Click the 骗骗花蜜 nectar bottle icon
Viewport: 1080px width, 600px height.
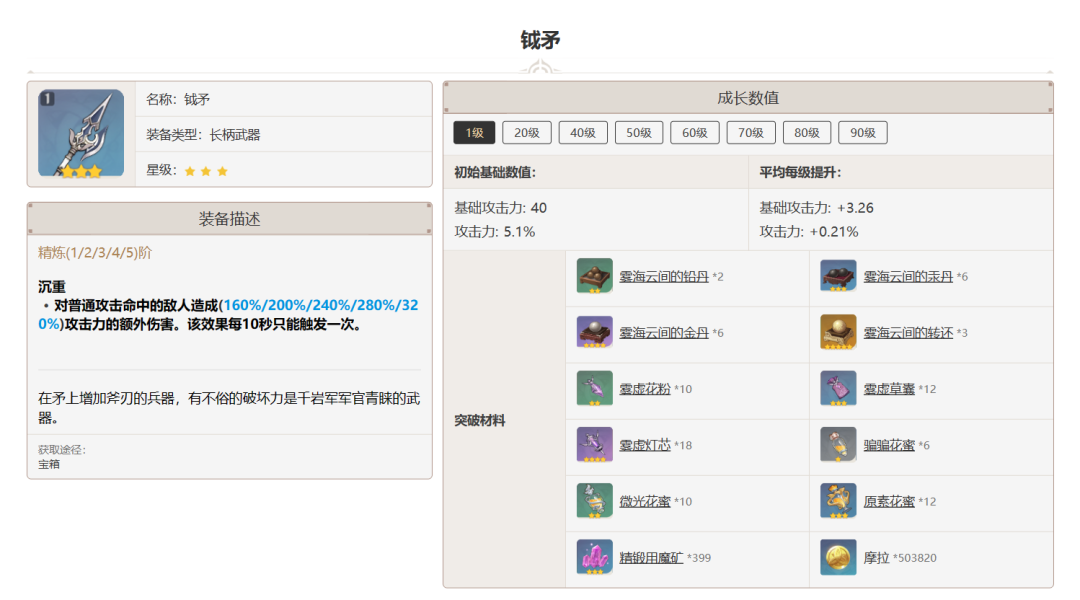click(838, 445)
